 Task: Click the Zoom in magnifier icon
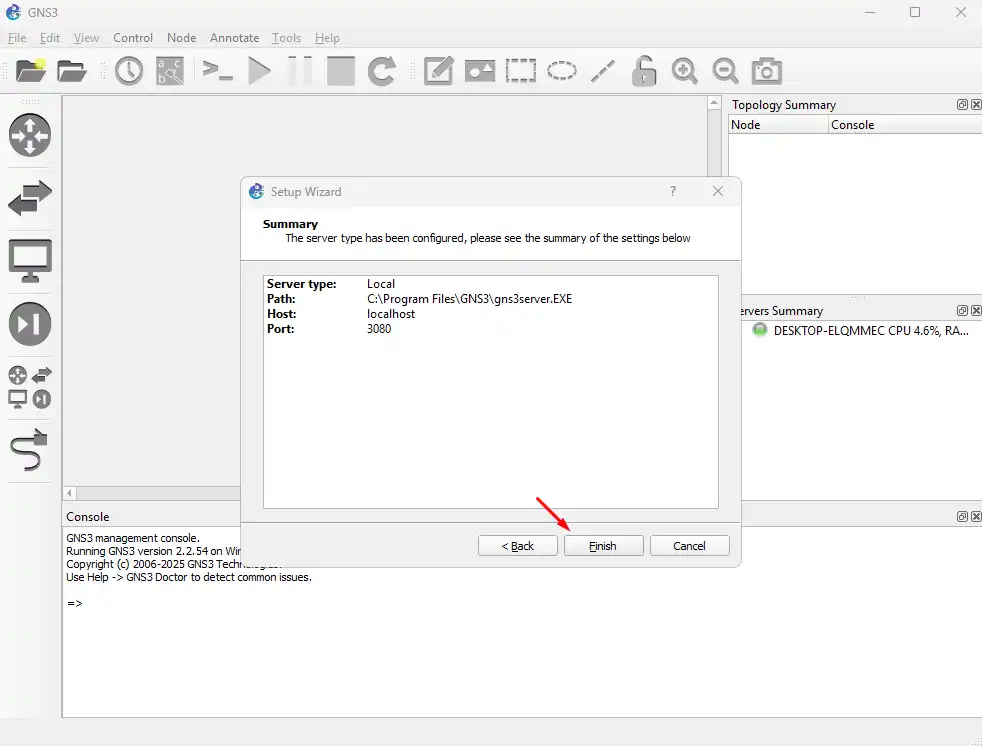pos(685,71)
